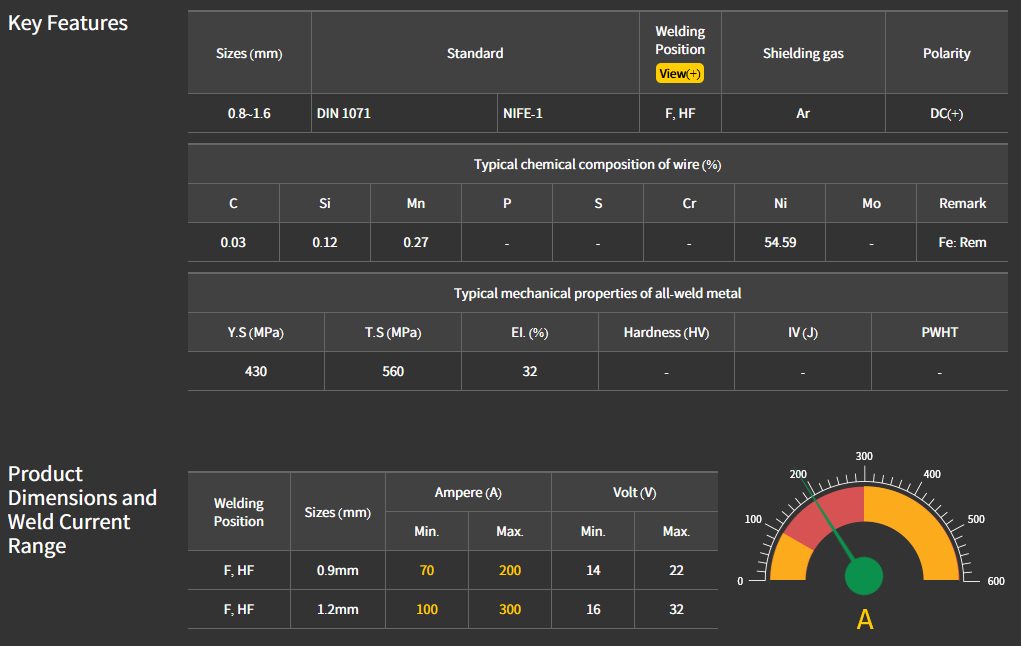Screen dimensions: 1021x646
Task: Select Product Dimensions and Weld Current heading
Action: pos(82,510)
